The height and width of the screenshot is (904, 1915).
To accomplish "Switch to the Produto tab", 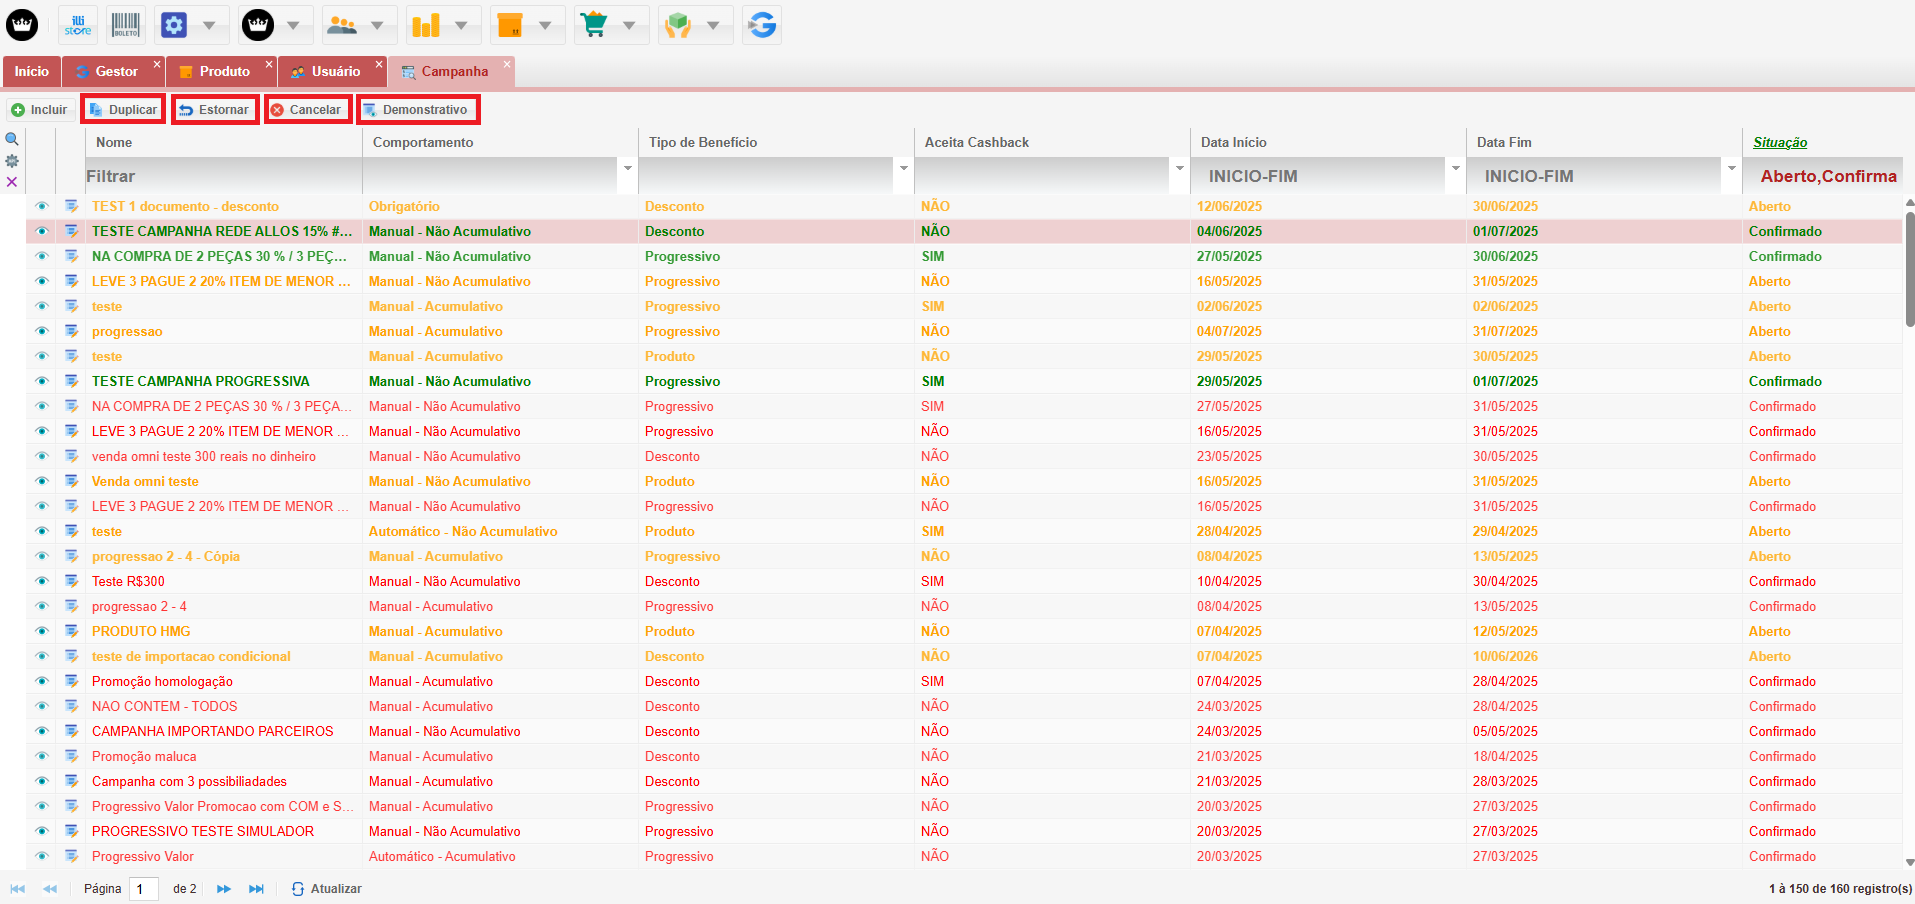I will pyautogui.click(x=224, y=71).
